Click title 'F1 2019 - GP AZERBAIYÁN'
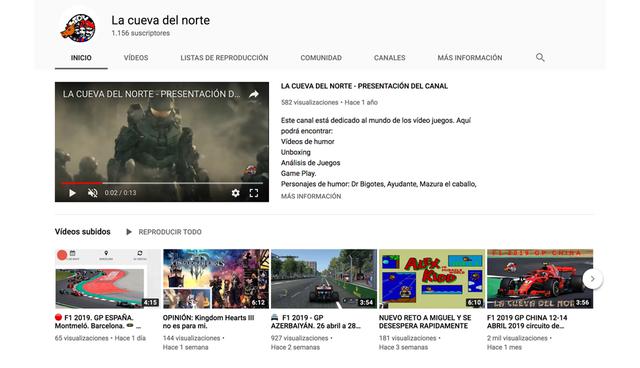The height and width of the screenshot is (368, 640). point(316,321)
